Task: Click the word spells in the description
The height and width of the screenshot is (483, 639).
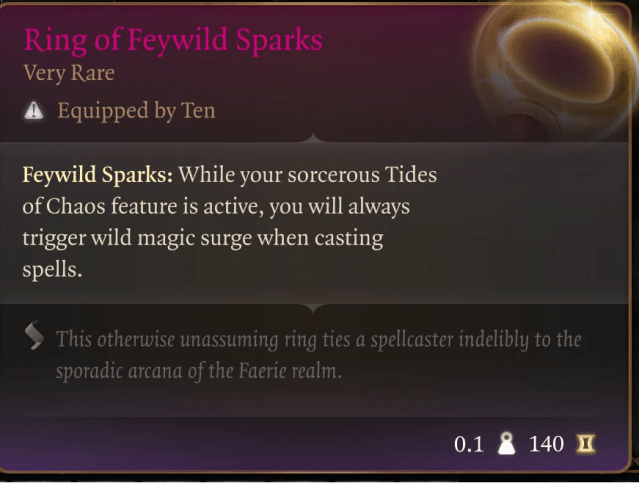Action: [45, 271]
